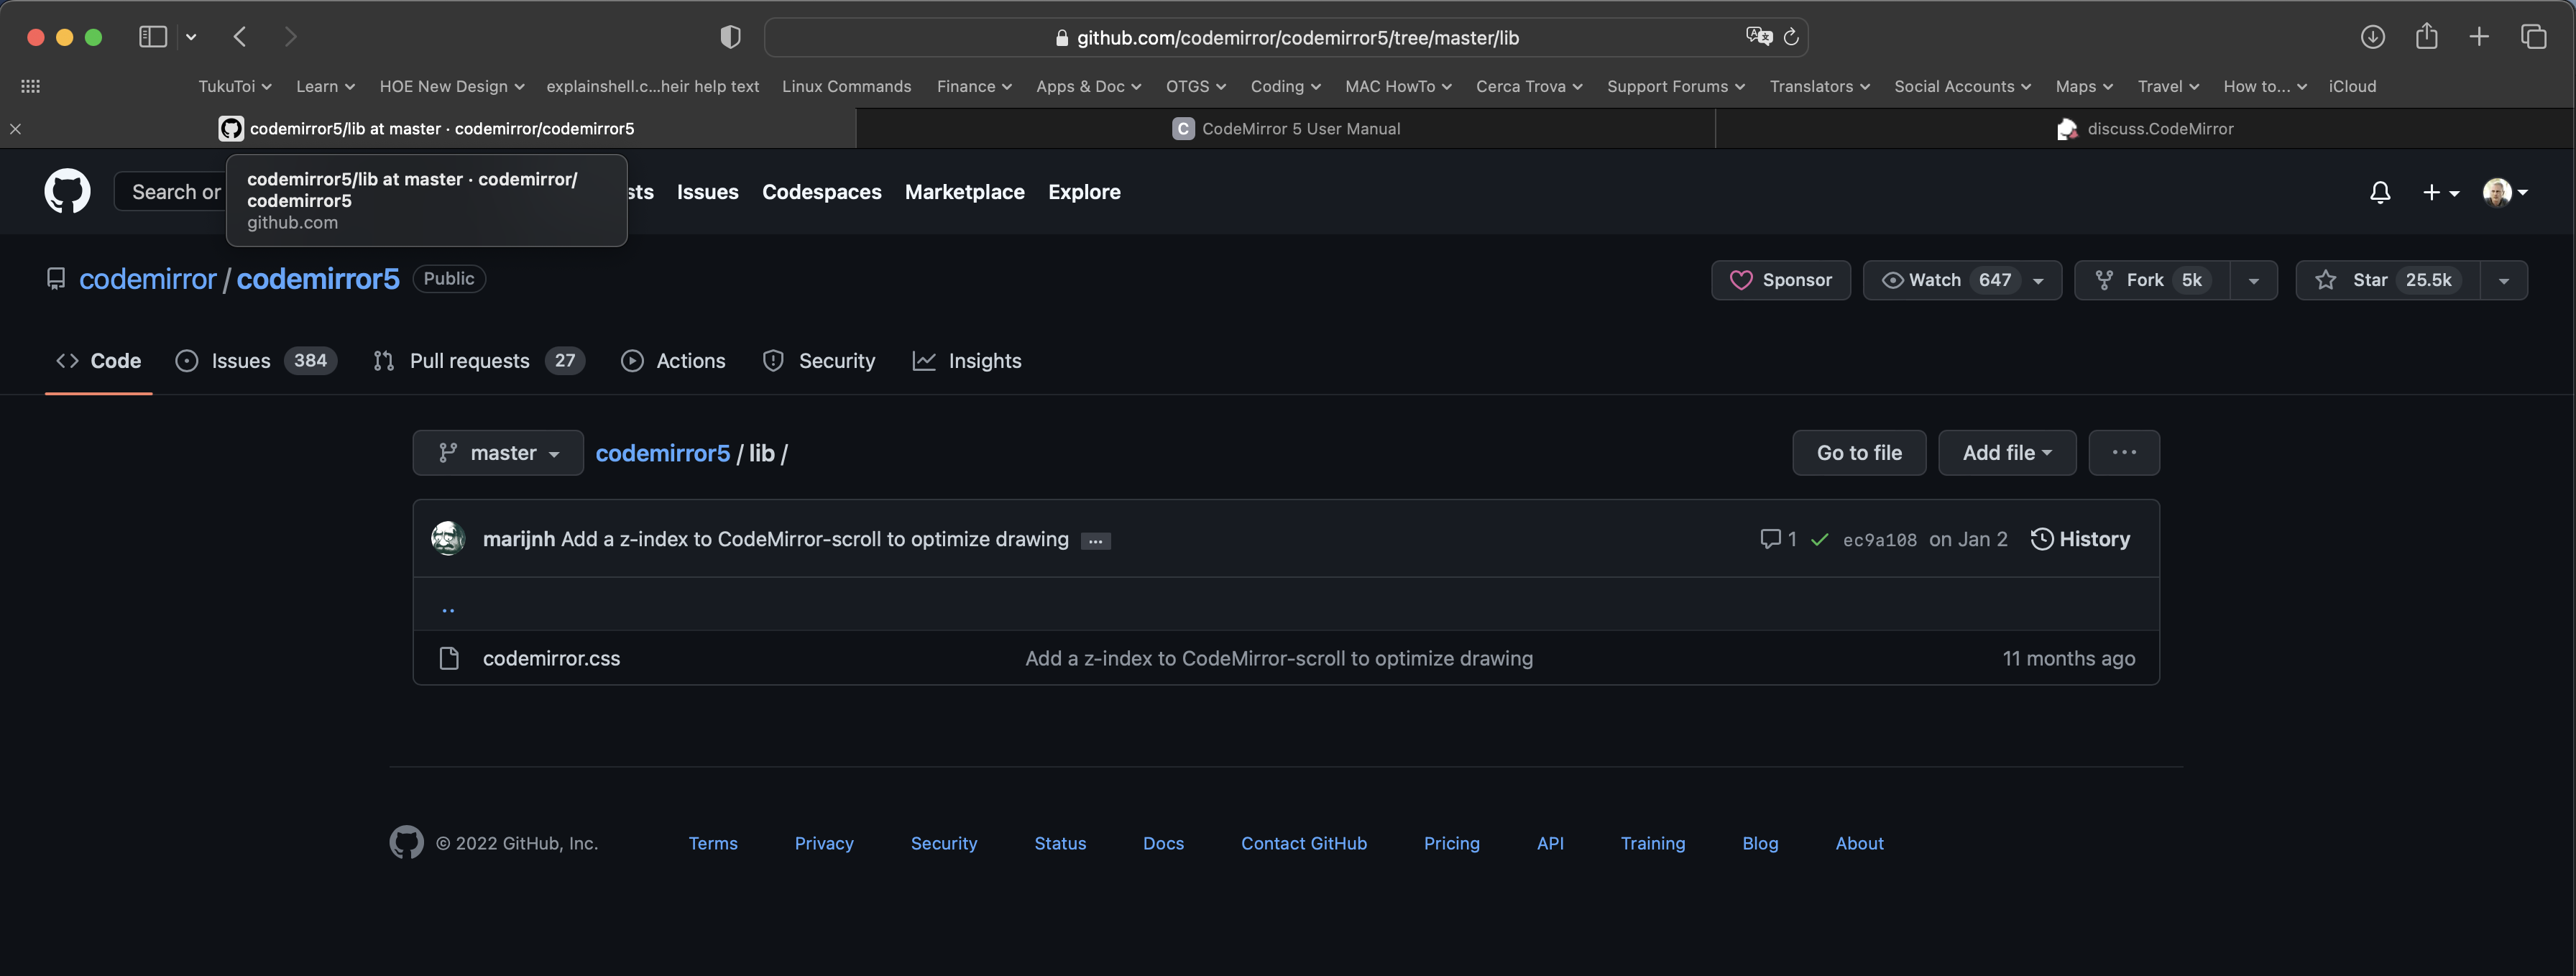Switch to CodeMirror 5 User Manual tab
Screen dimensions: 2576x976
click(x=1286, y=128)
